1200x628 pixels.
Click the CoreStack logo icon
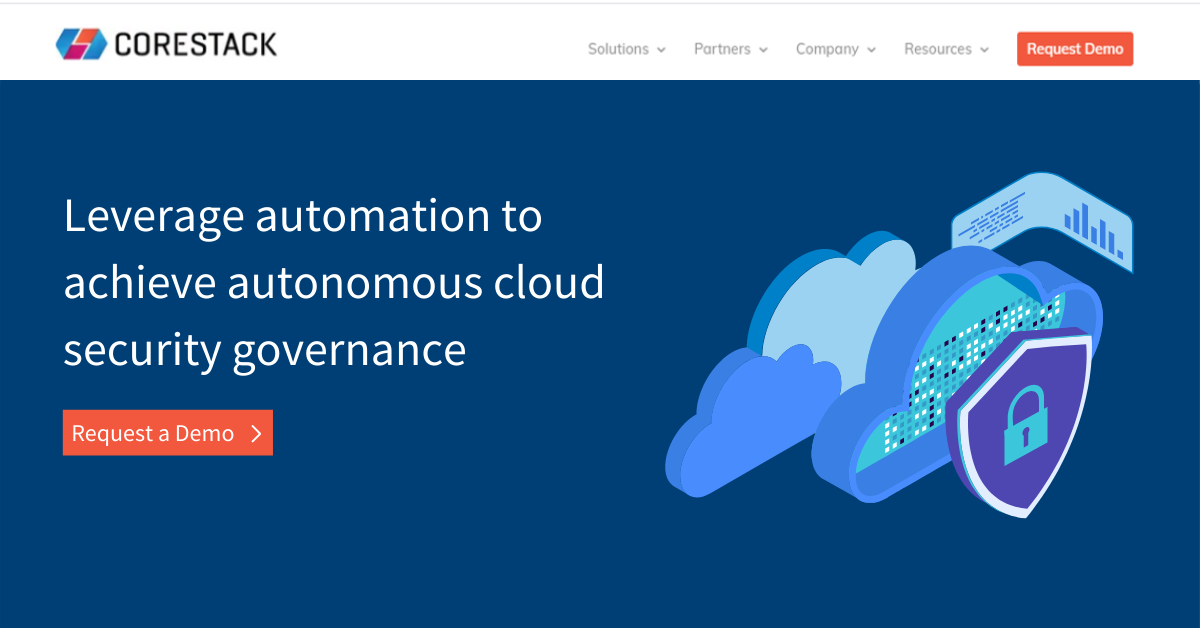click(82, 43)
